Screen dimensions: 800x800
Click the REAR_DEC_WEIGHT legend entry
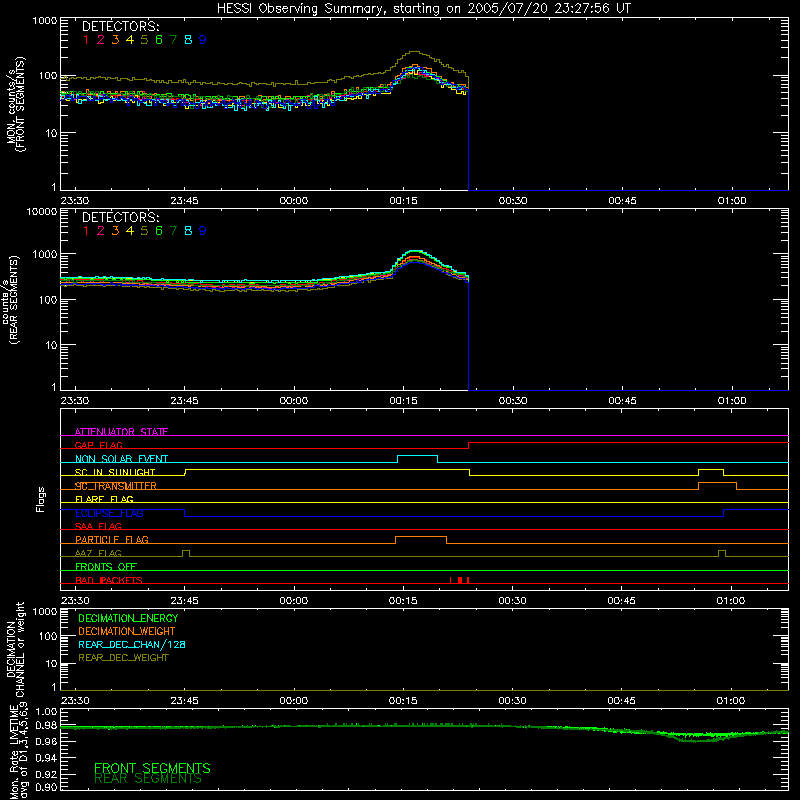[123, 658]
